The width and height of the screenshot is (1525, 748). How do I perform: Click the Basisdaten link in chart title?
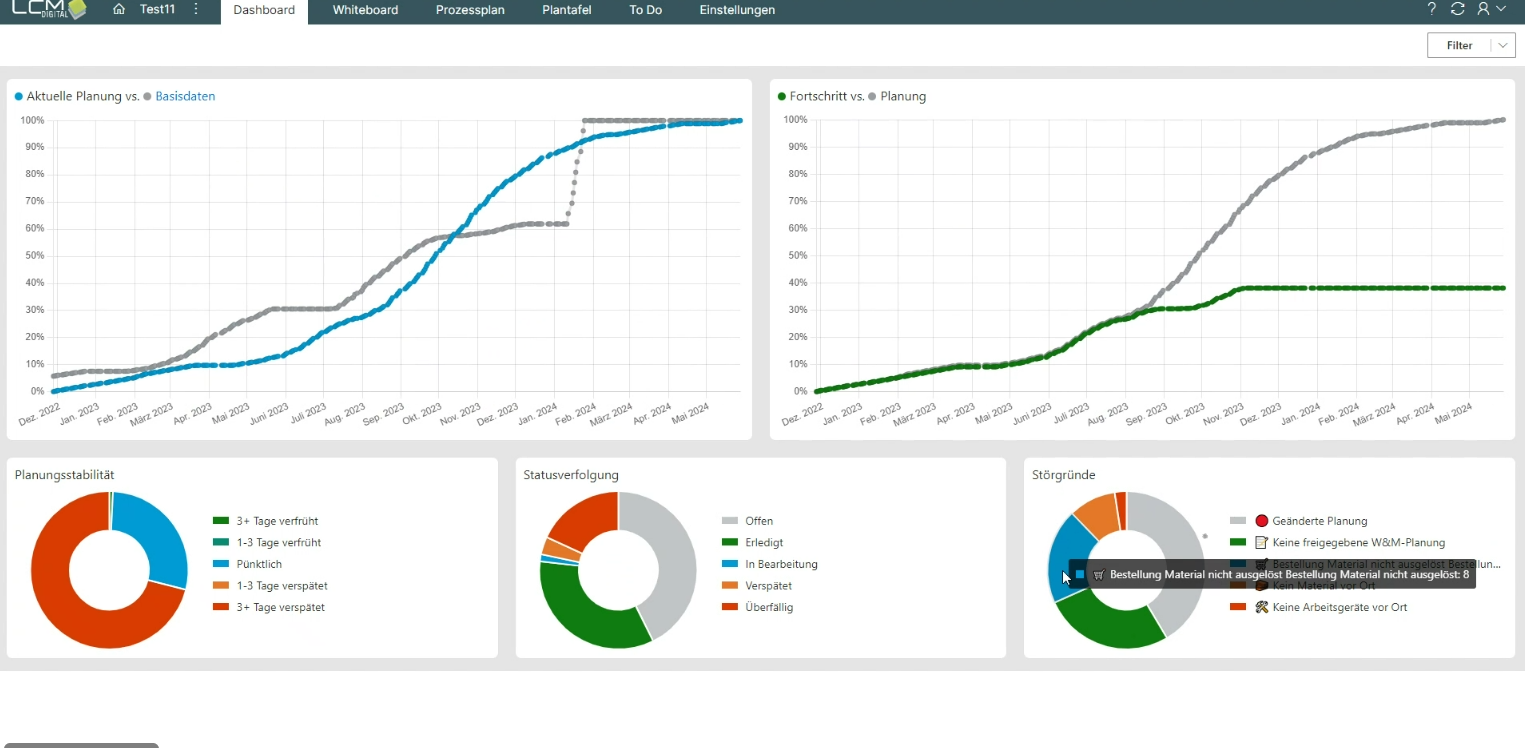(185, 97)
